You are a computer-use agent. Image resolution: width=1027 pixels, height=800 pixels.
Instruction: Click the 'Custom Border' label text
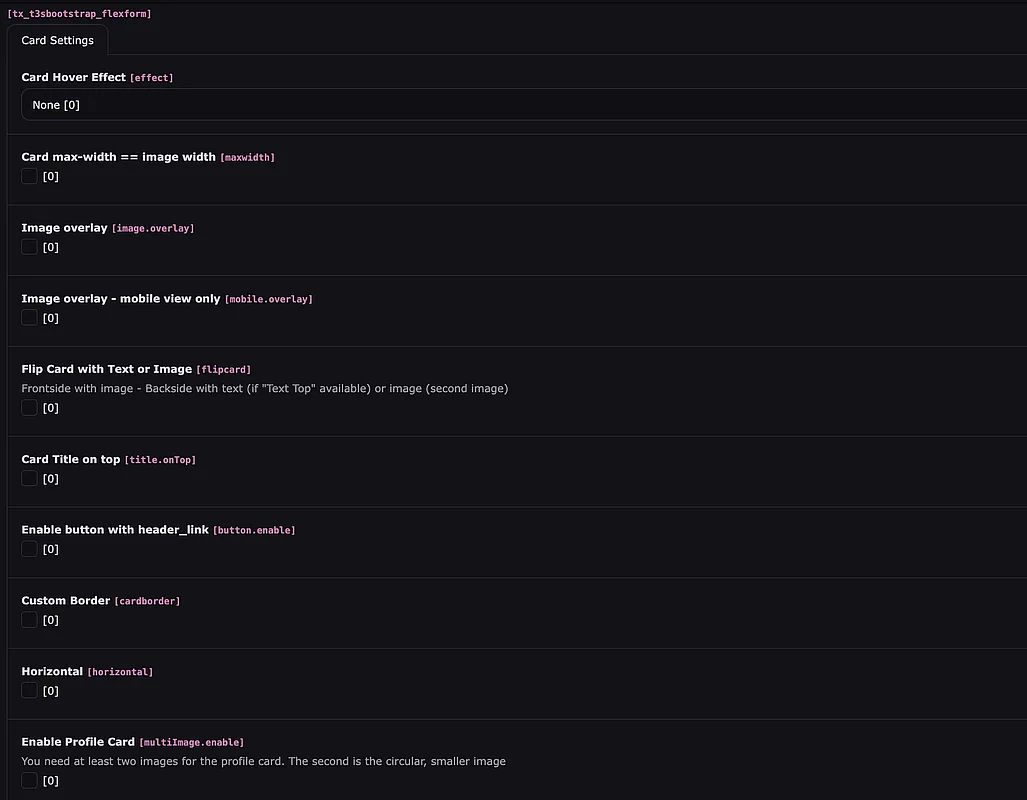pyautogui.click(x=65, y=601)
